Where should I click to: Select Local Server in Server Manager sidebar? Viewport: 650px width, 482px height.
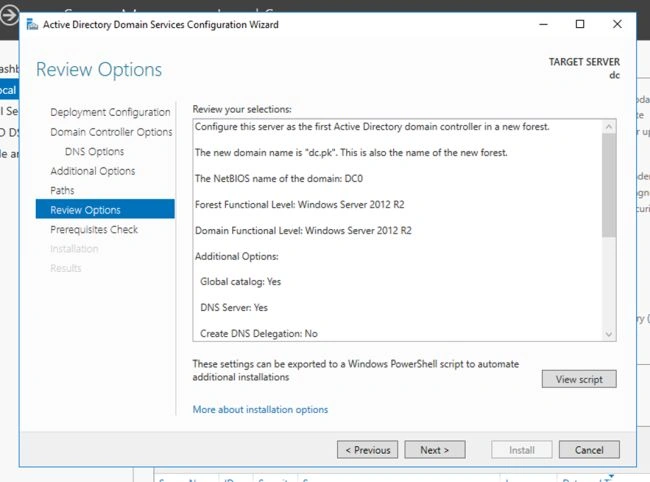click(8, 90)
